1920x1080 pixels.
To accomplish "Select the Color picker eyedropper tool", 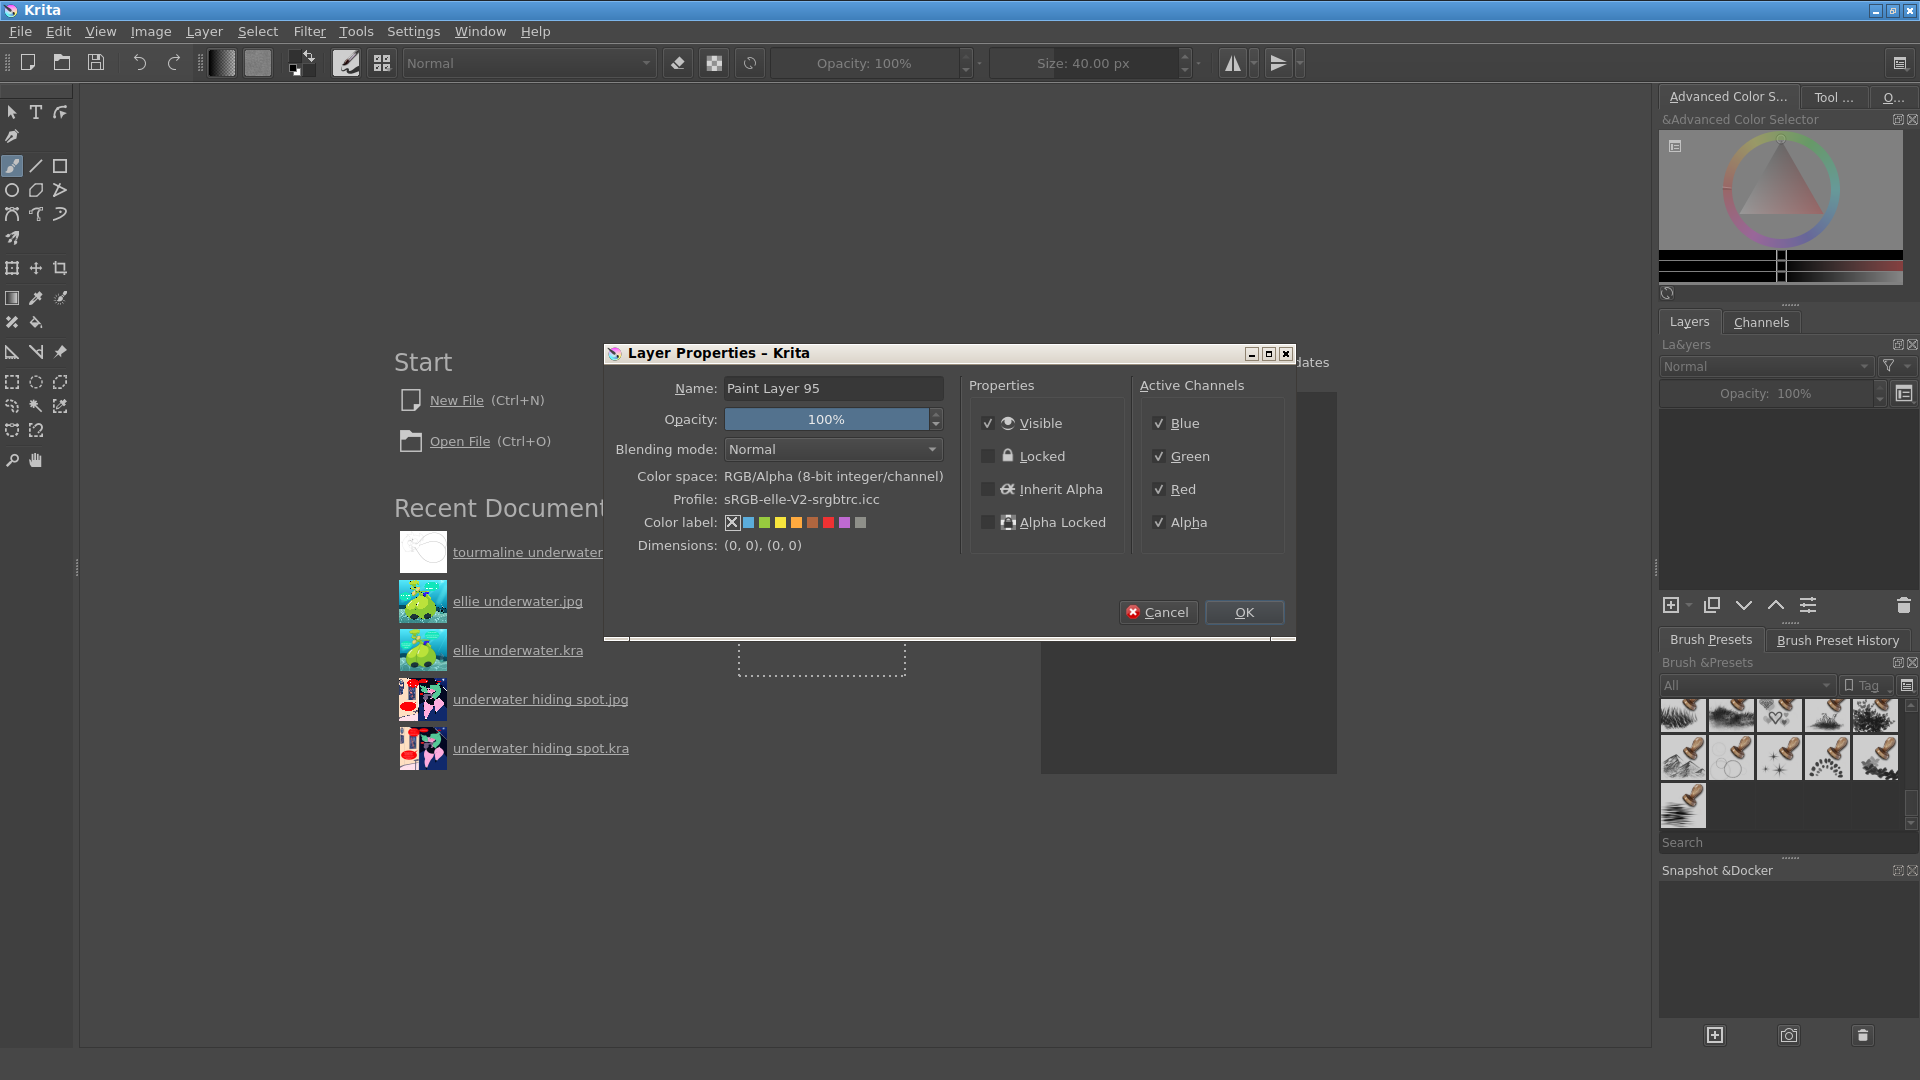I will (x=36, y=298).
